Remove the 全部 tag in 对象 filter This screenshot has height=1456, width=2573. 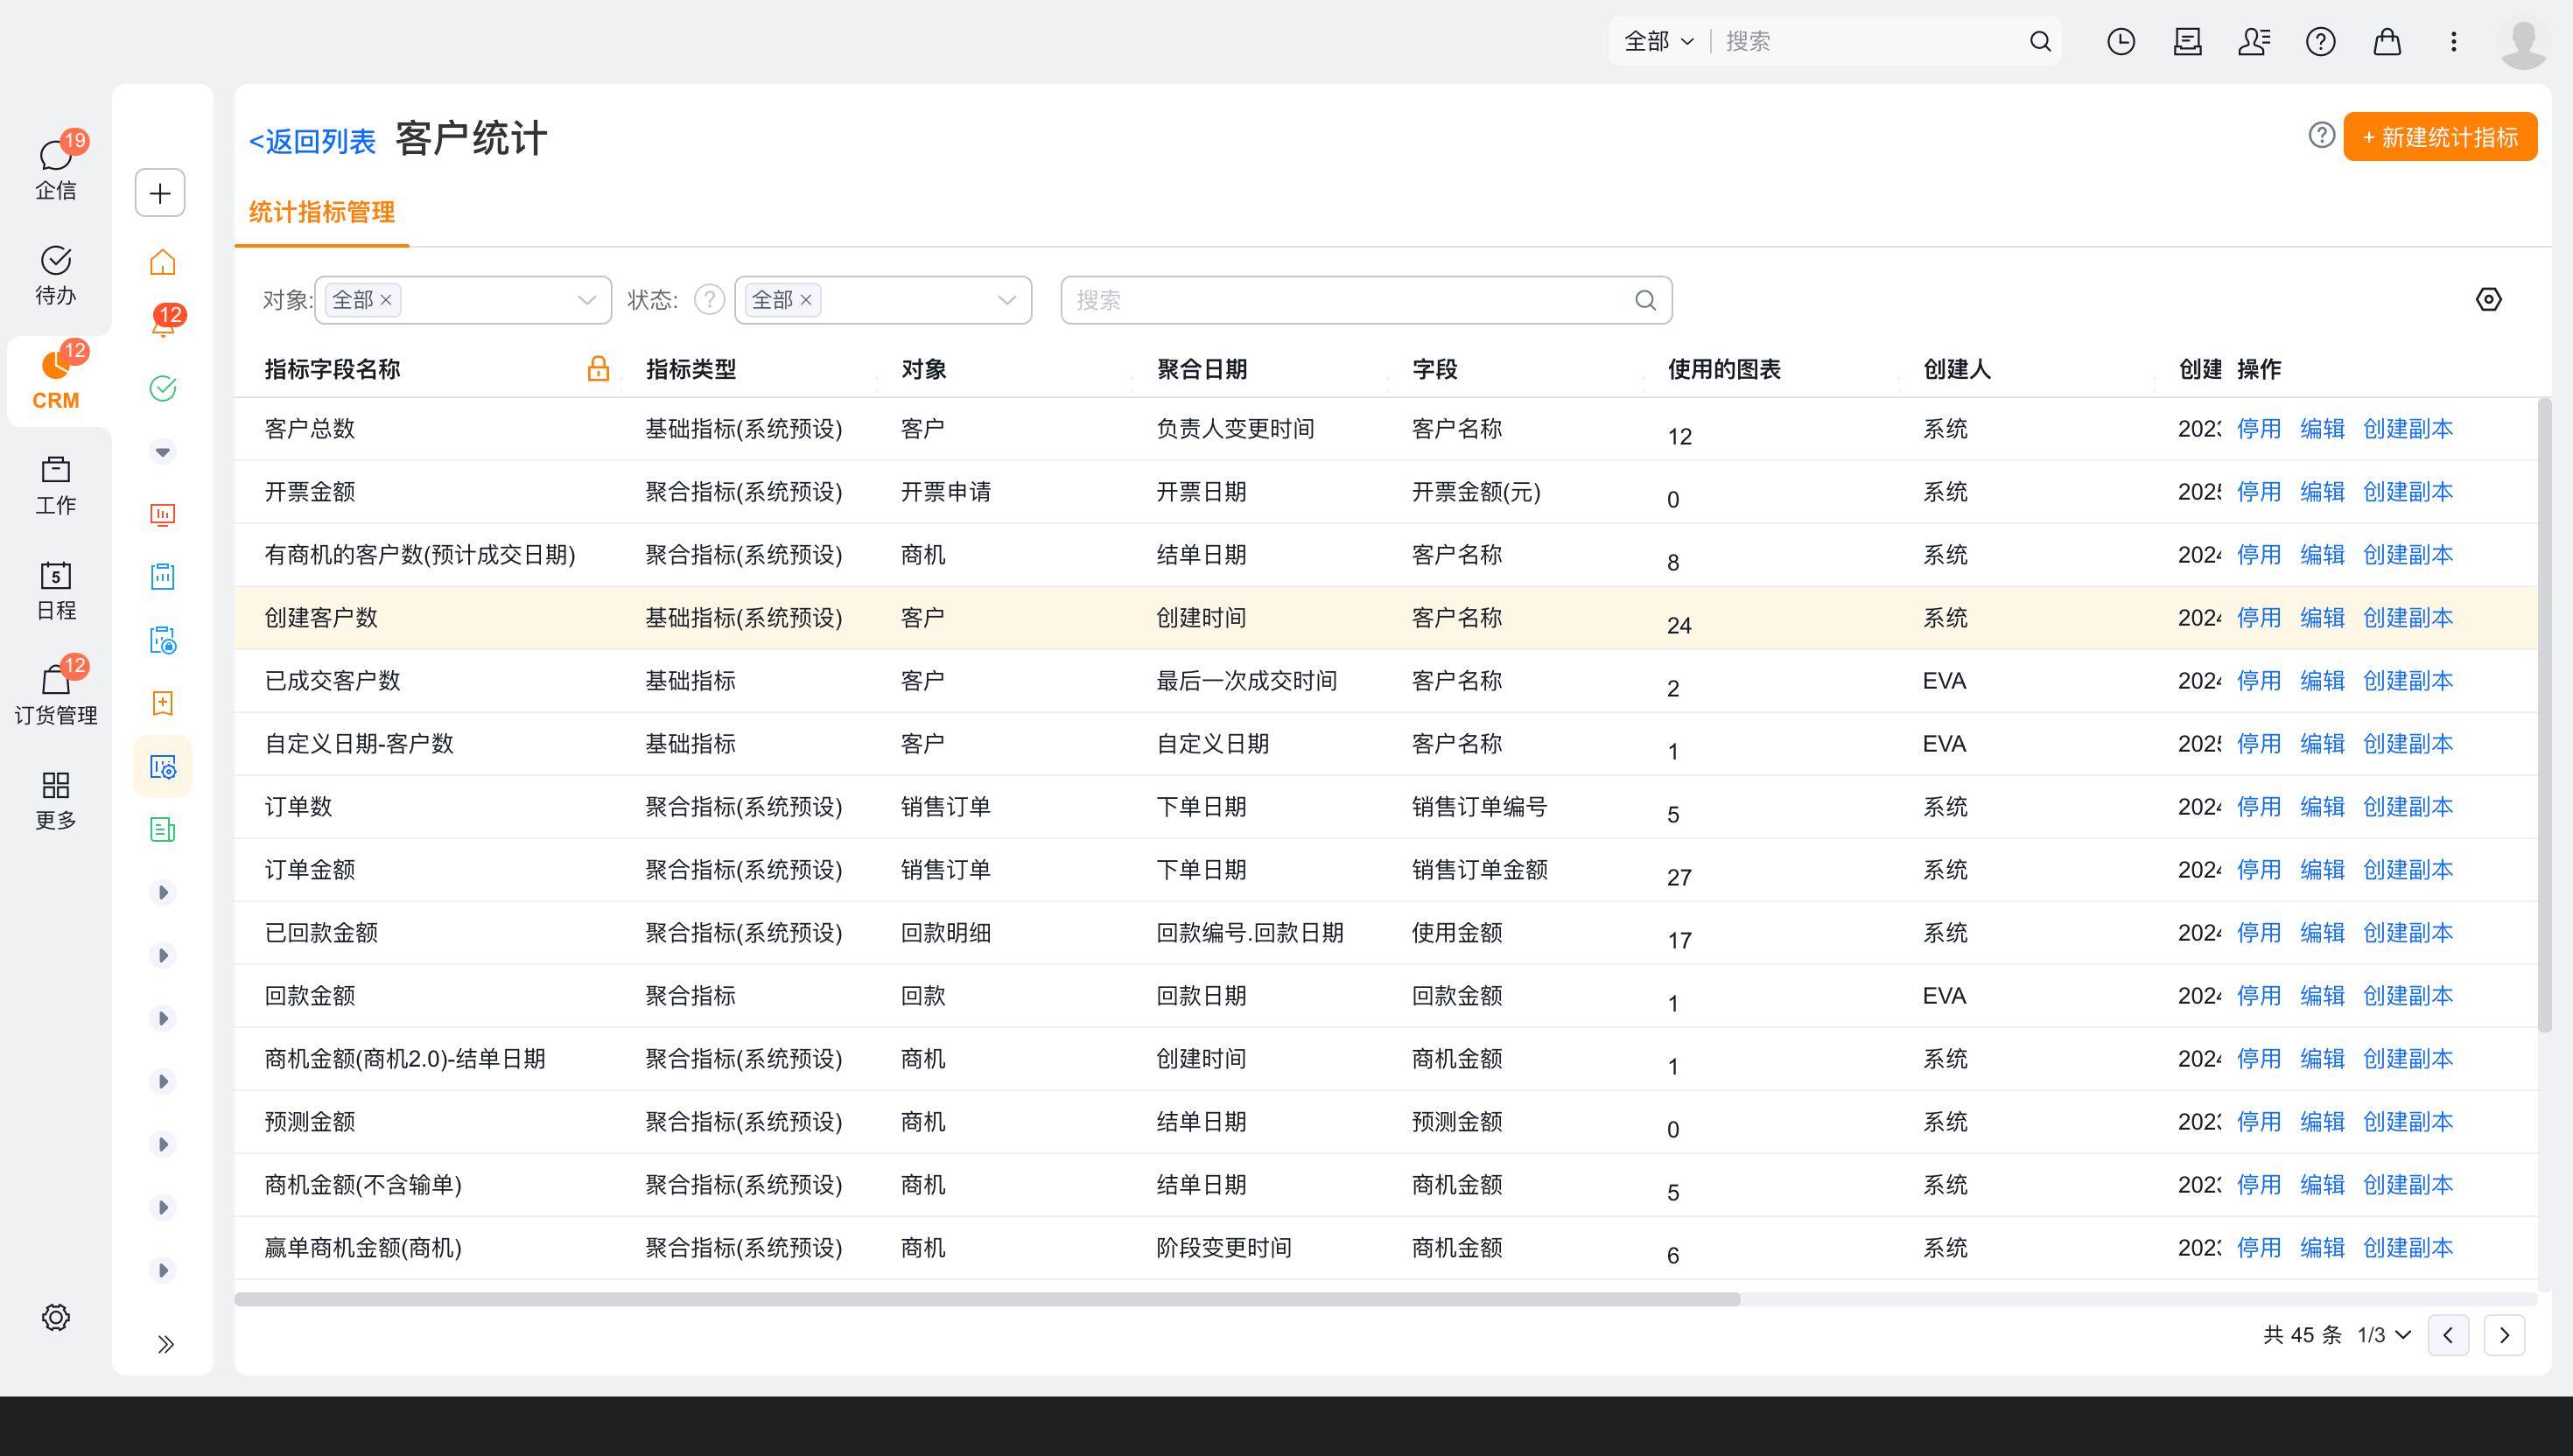(386, 300)
